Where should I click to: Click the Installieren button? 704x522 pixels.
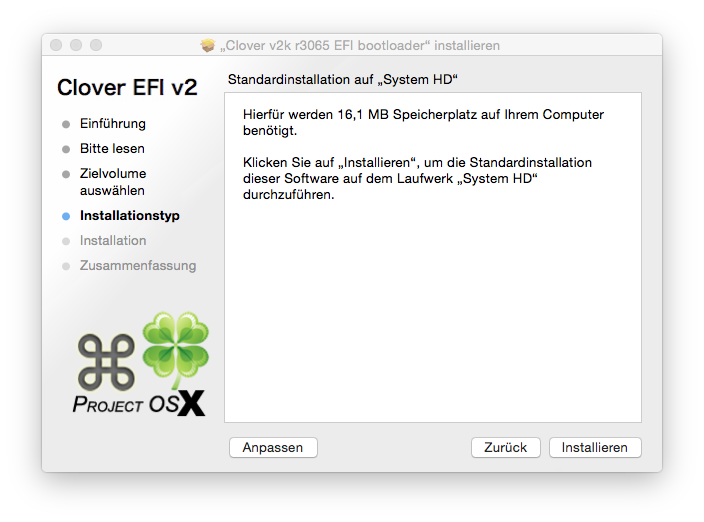coord(595,447)
